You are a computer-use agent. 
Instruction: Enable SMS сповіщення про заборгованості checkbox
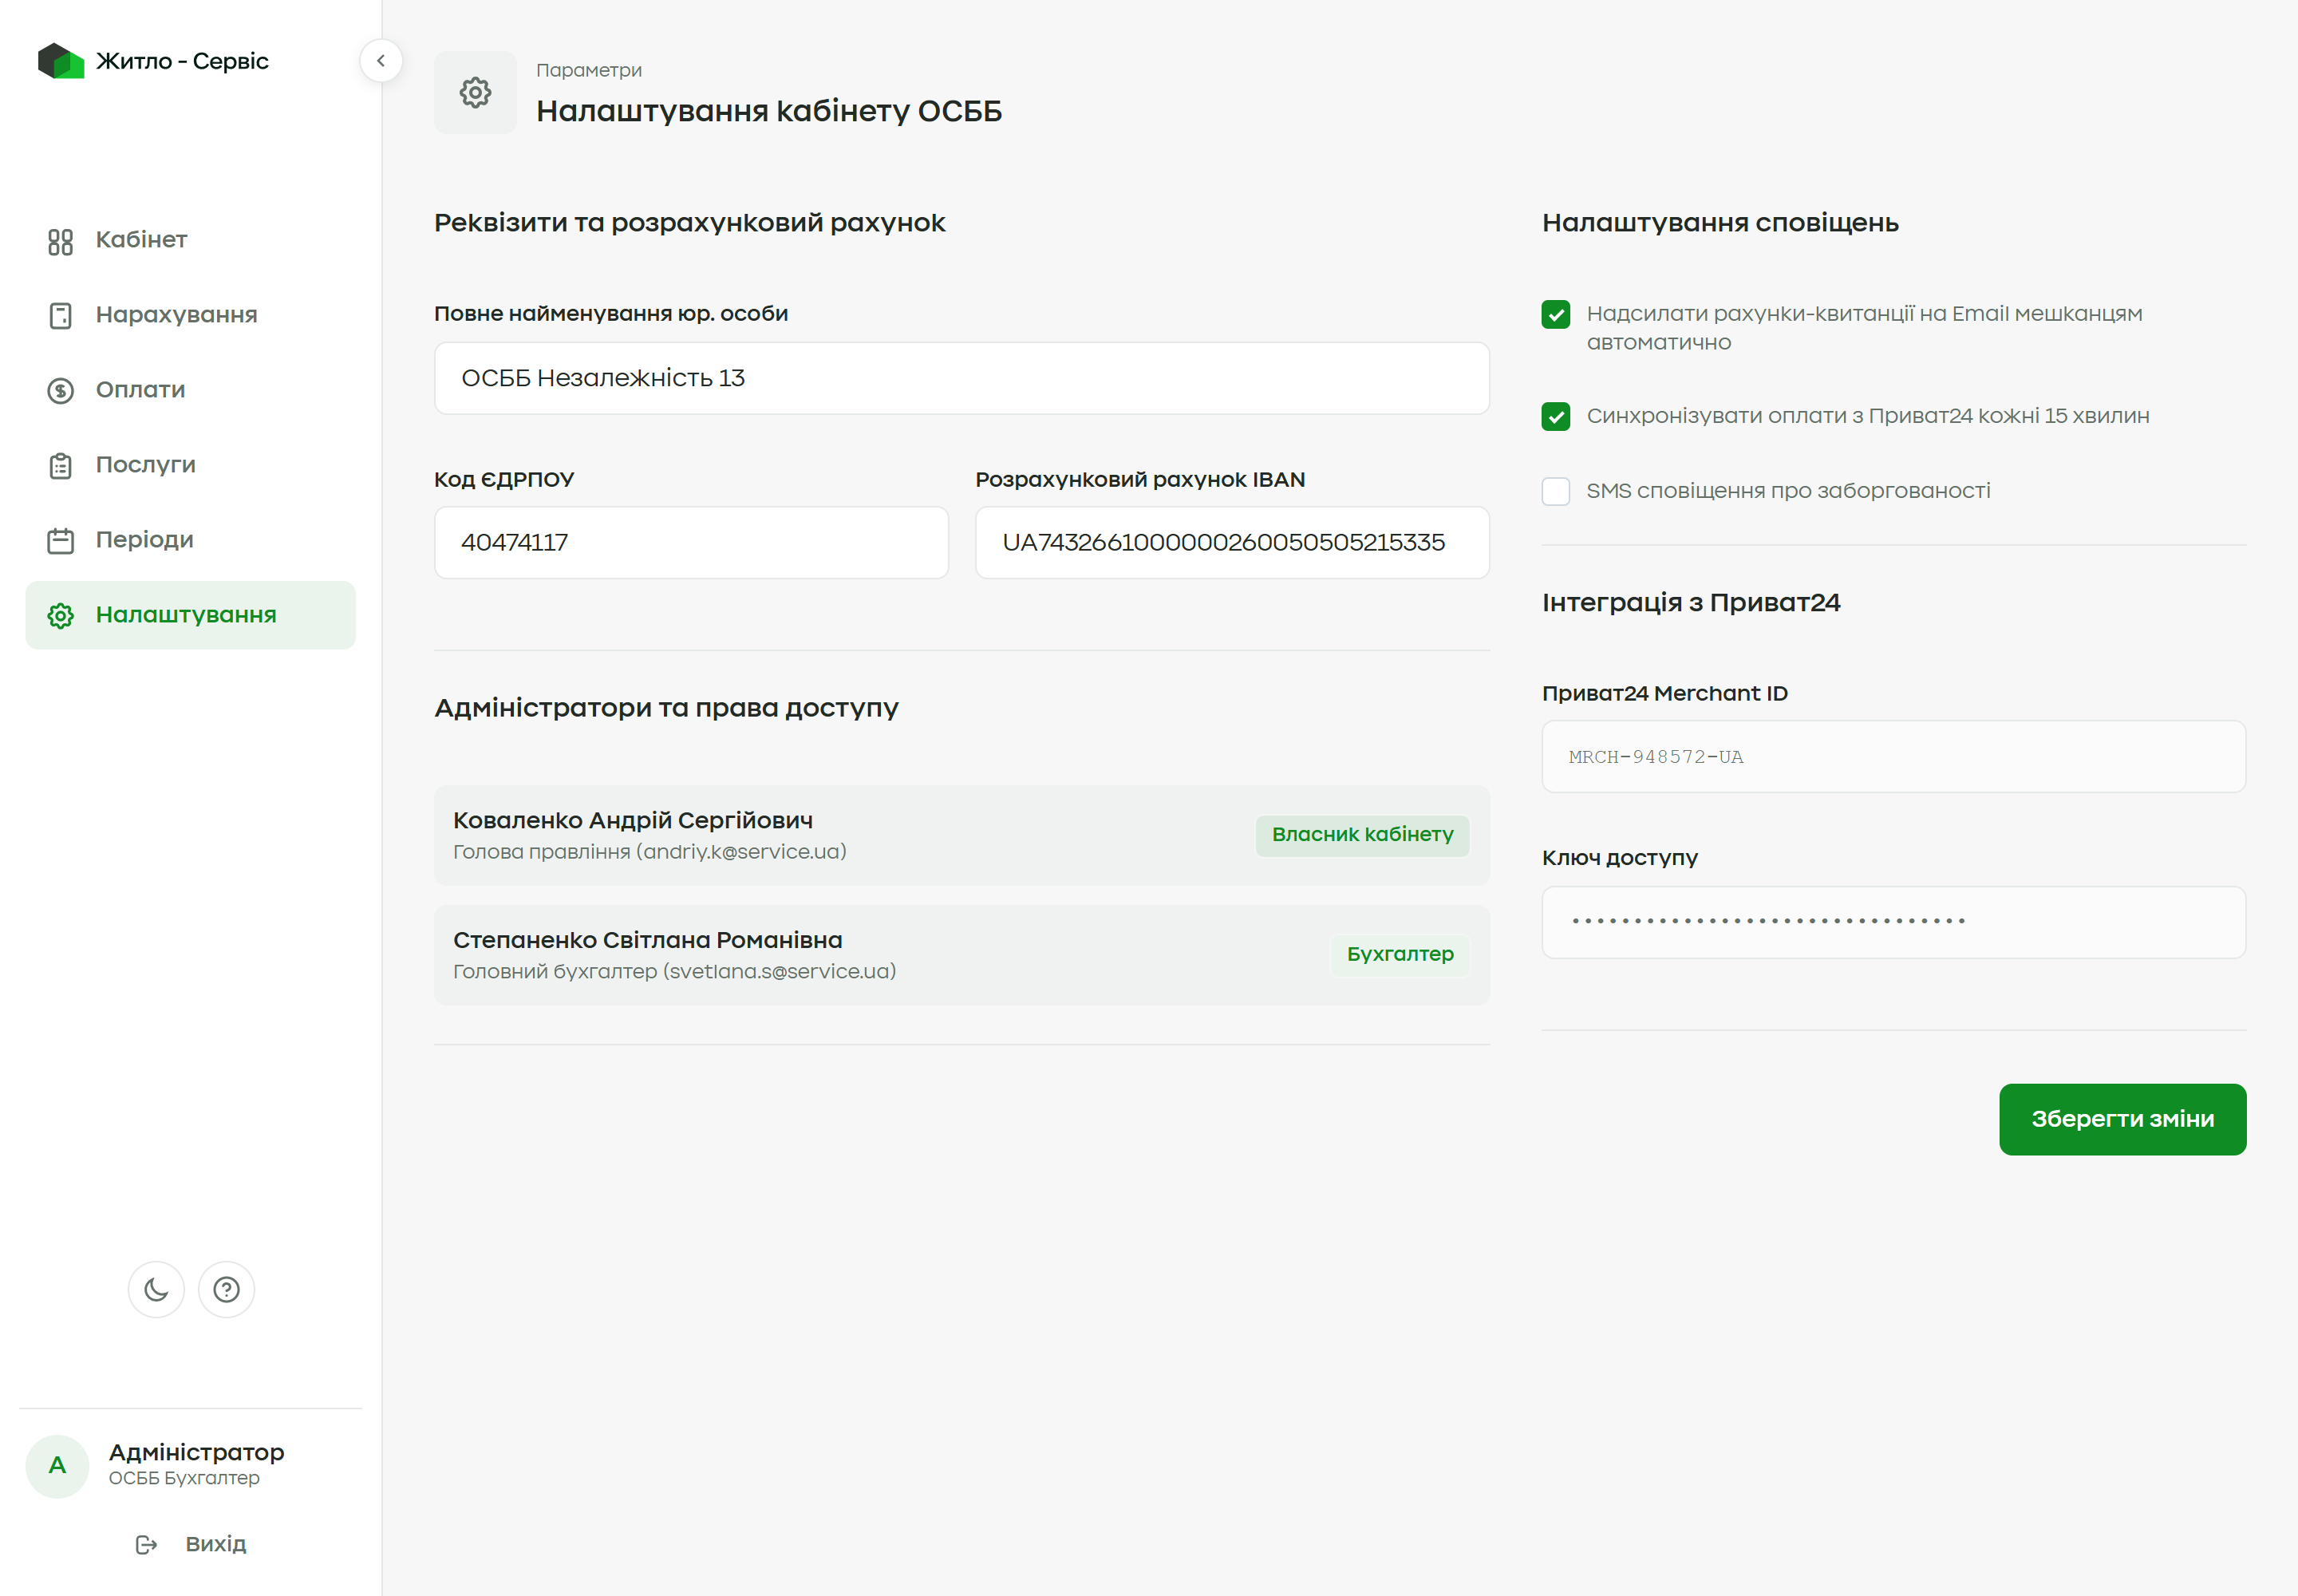pyautogui.click(x=1555, y=491)
